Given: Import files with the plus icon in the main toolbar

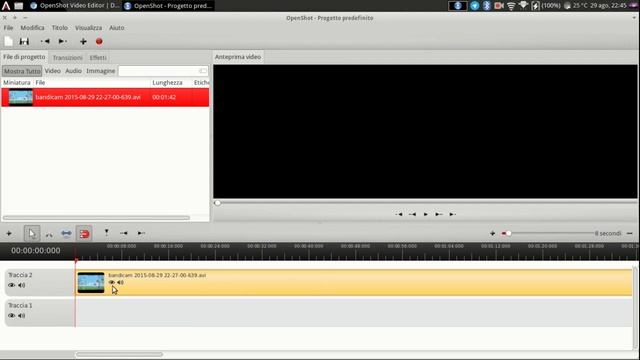Looking at the screenshot, I should pyautogui.click(x=83, y=41).
